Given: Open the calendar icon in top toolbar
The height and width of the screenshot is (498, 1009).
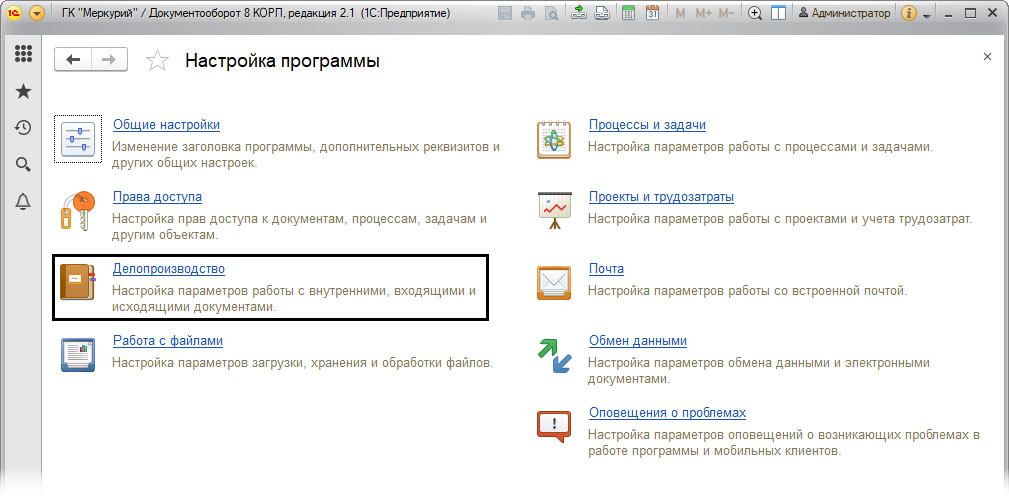Looking at the screenshot, I should click(x=652, y=14).
